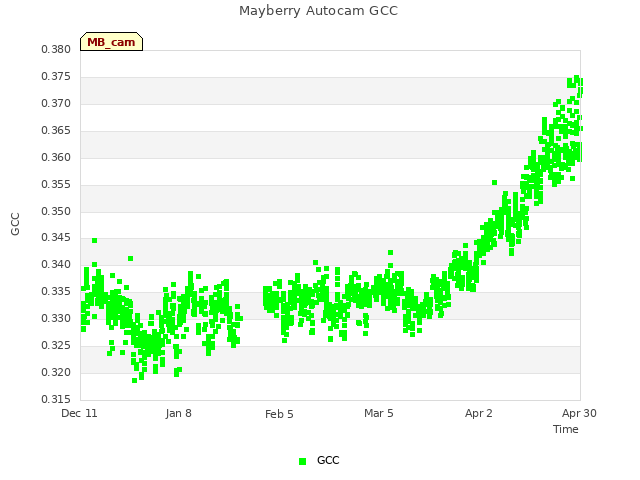Image resolution: width=640 pixels, height=480 pixels.
Task: Click the 0.345 y-axis value
Action: 56,238
